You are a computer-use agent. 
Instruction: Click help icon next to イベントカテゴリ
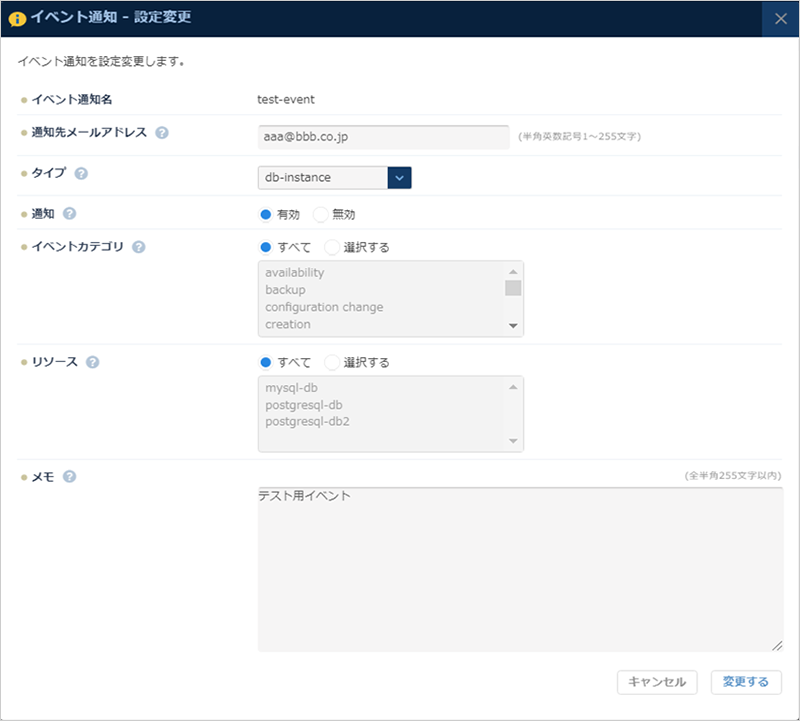click(139, 247)
